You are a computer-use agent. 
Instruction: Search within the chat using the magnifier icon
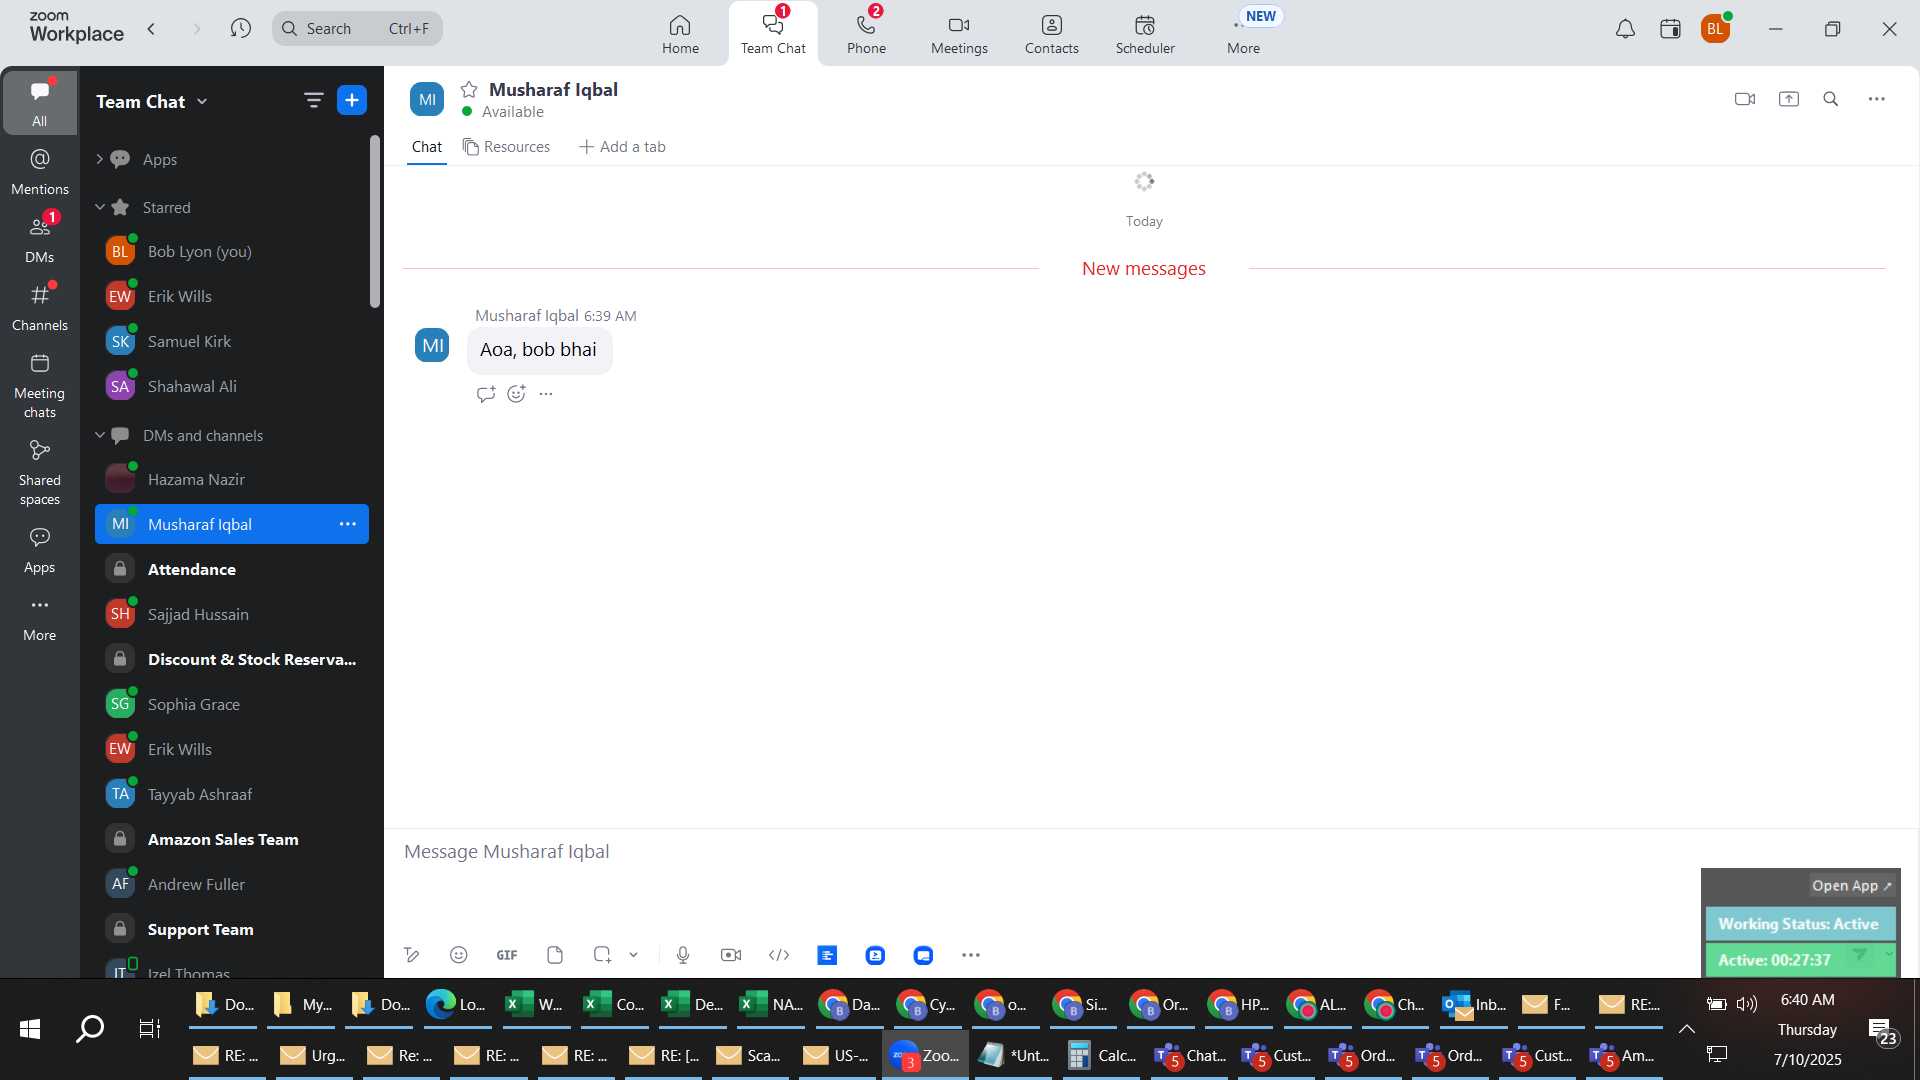(x=1831, y=99)
